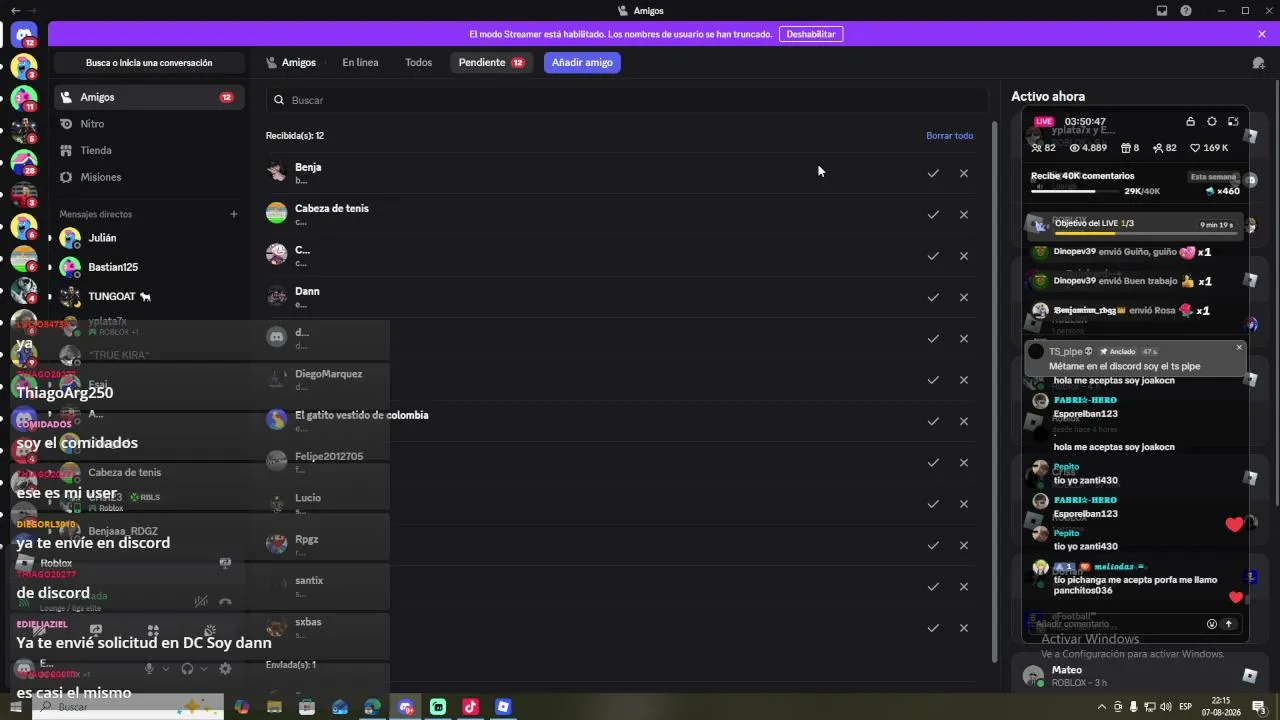The image size is (1280, 720).
Task: Open Bastian125 direct message
Action: click(x=149, y=267)
